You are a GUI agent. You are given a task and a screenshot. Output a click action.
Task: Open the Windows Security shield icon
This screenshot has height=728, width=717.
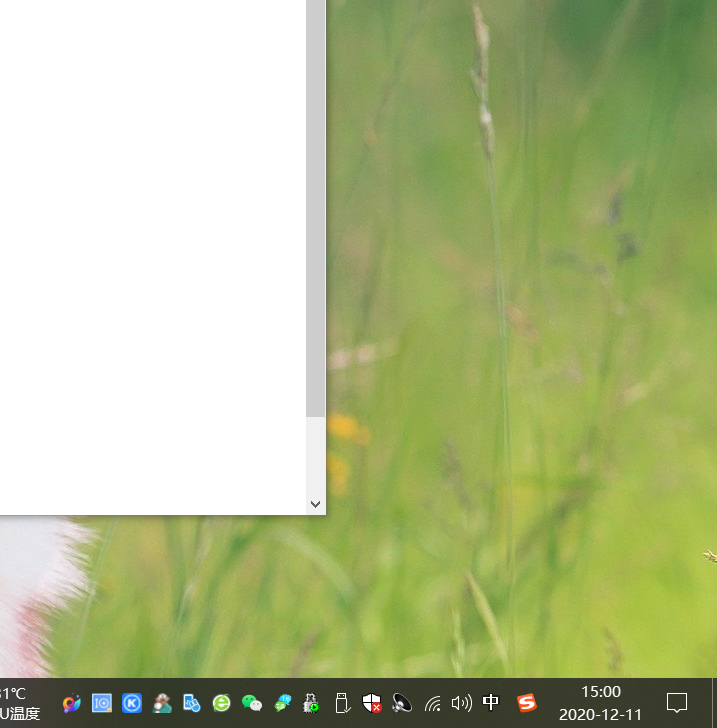[372, 703]
